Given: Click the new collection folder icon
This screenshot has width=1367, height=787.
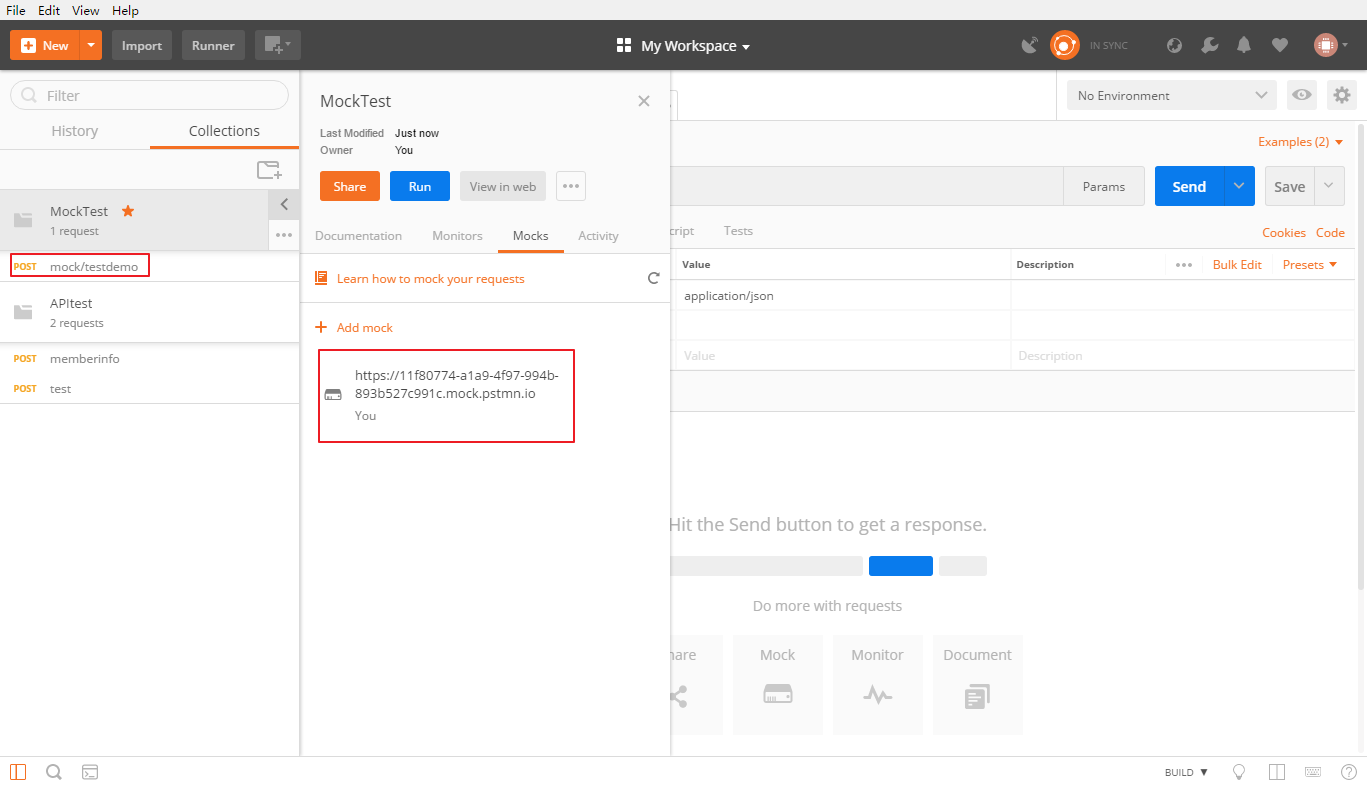Looking at the screenshot, I should click(269, 170).
